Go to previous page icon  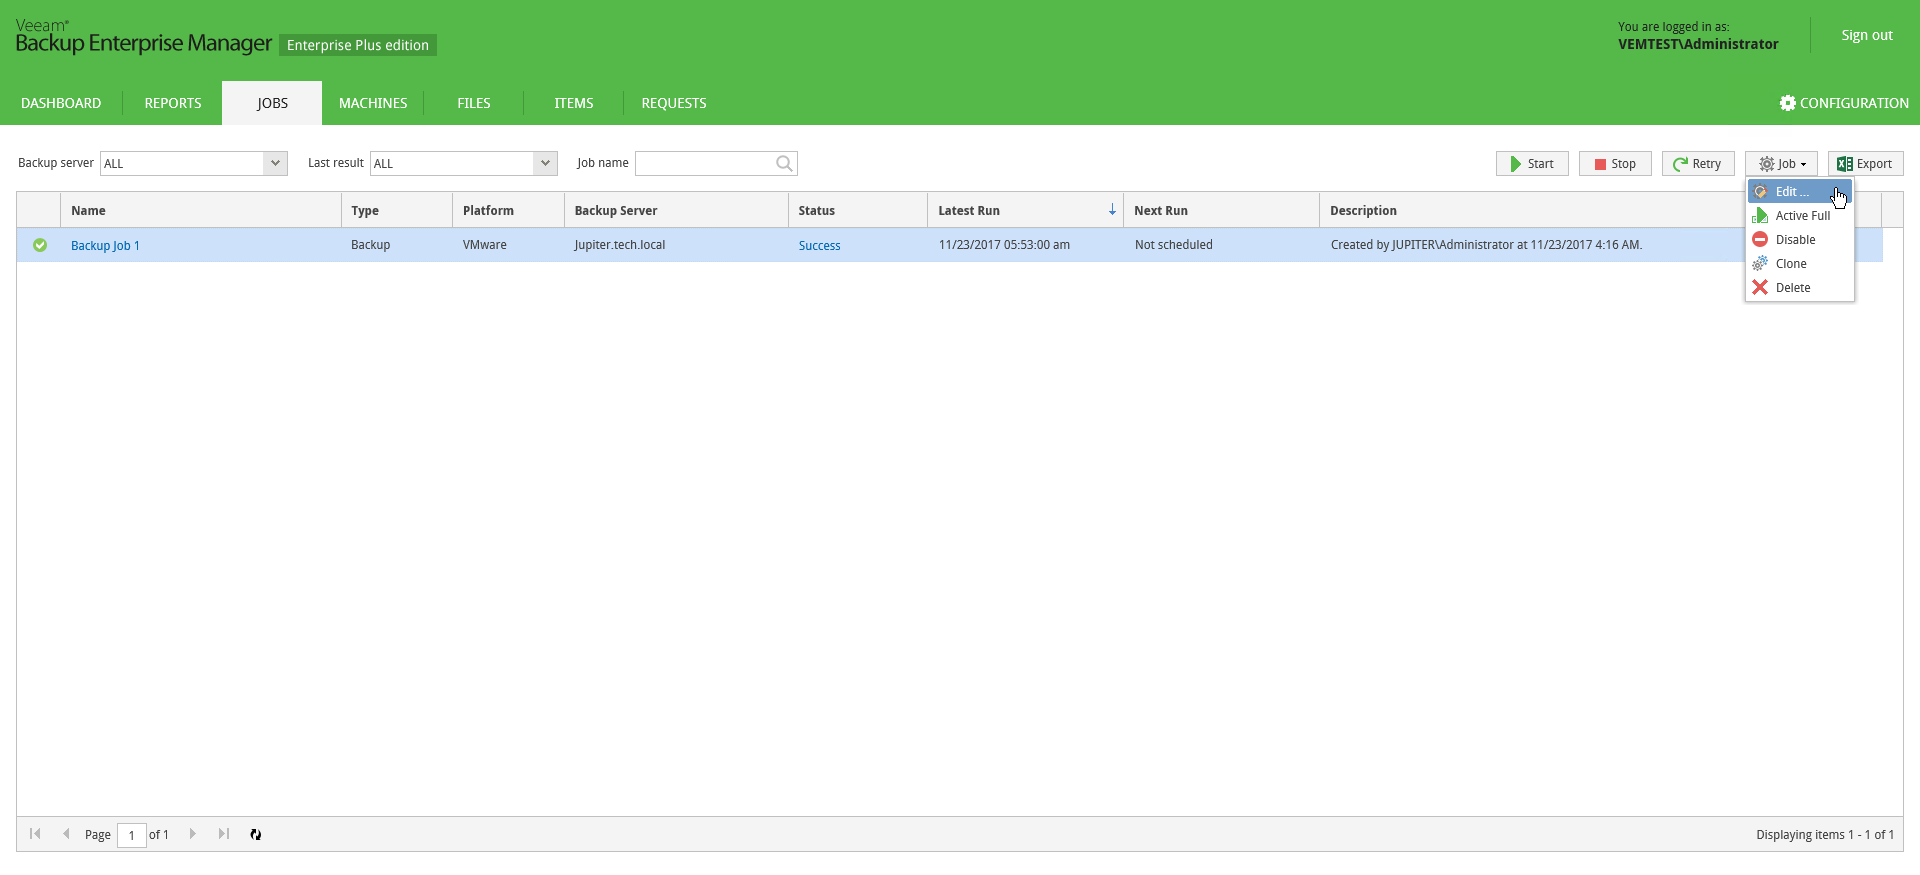click(x=66, y=834)
